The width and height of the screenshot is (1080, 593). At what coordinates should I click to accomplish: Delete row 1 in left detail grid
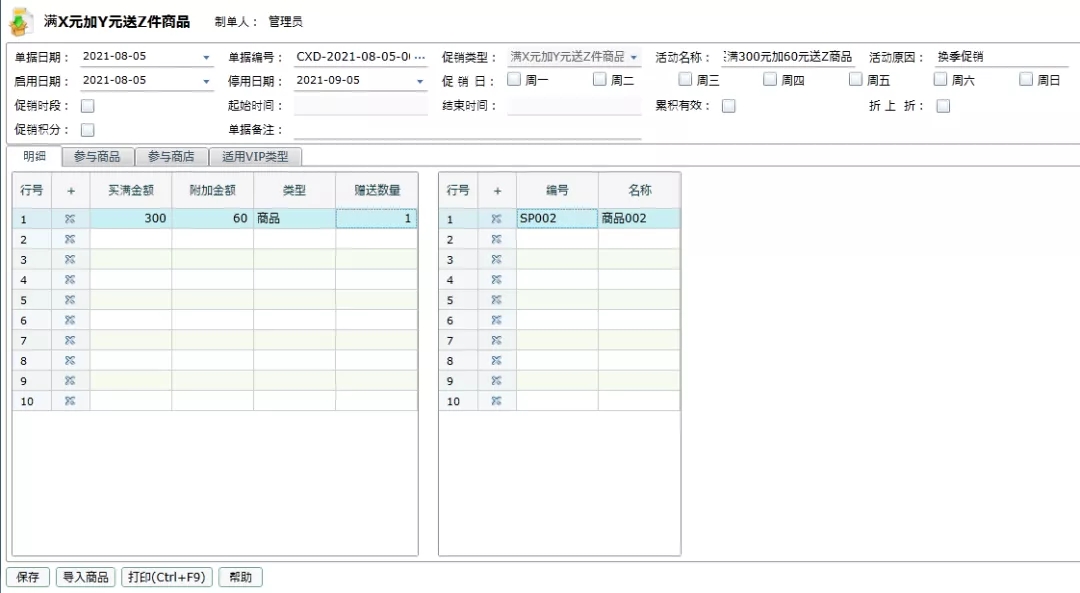70,219
